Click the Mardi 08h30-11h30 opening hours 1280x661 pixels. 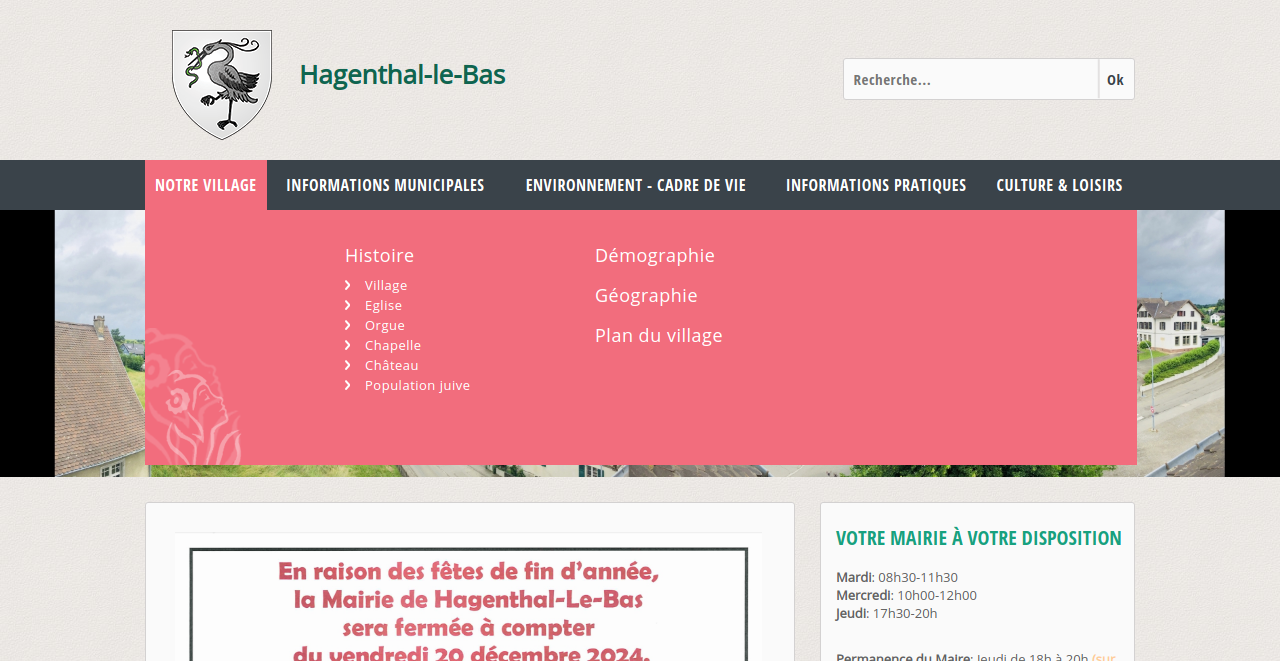897,577
